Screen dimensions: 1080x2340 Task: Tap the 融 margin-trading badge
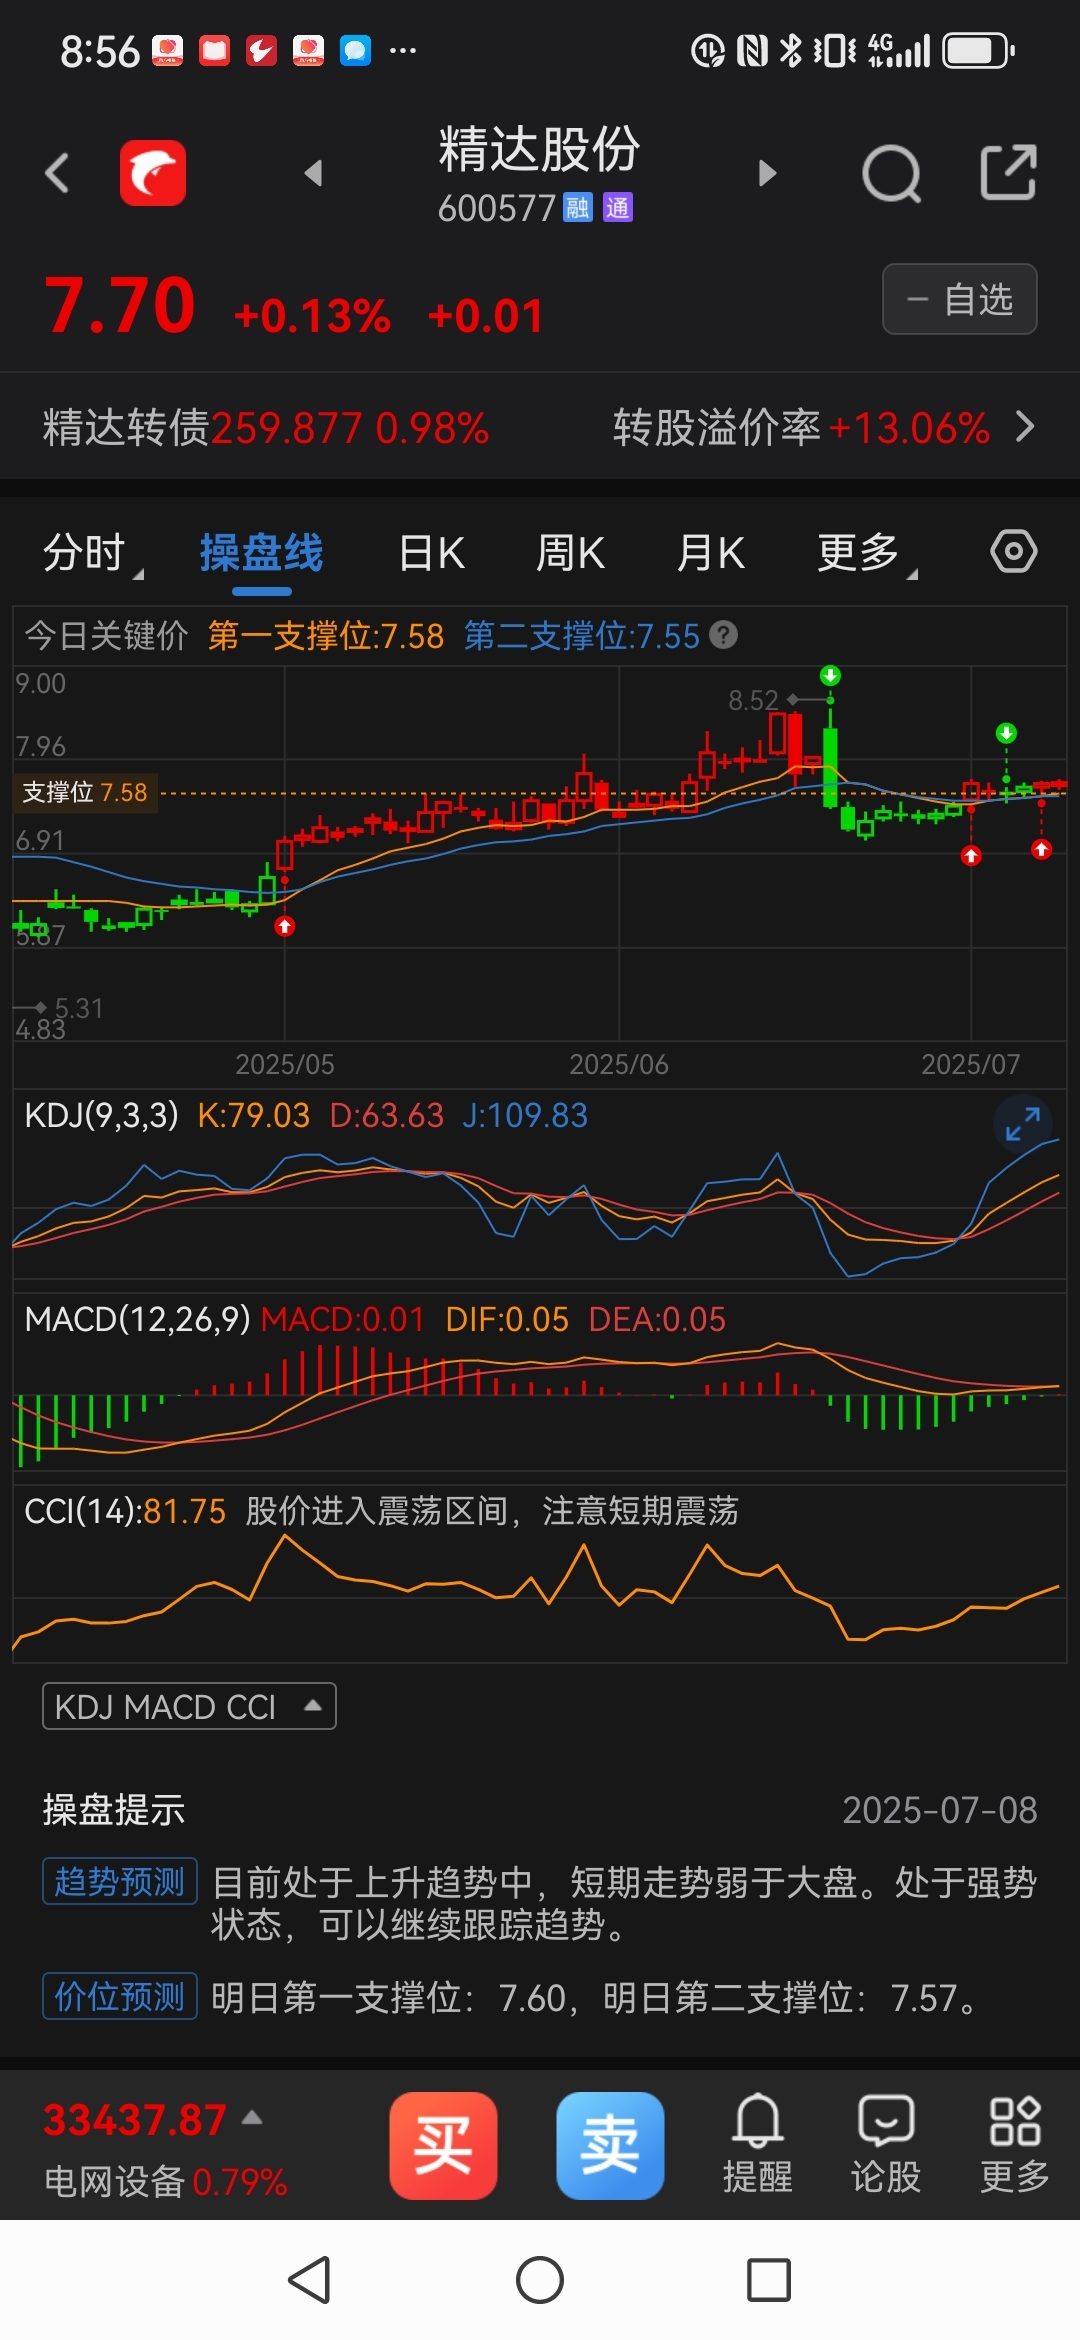tap(578, 208)
